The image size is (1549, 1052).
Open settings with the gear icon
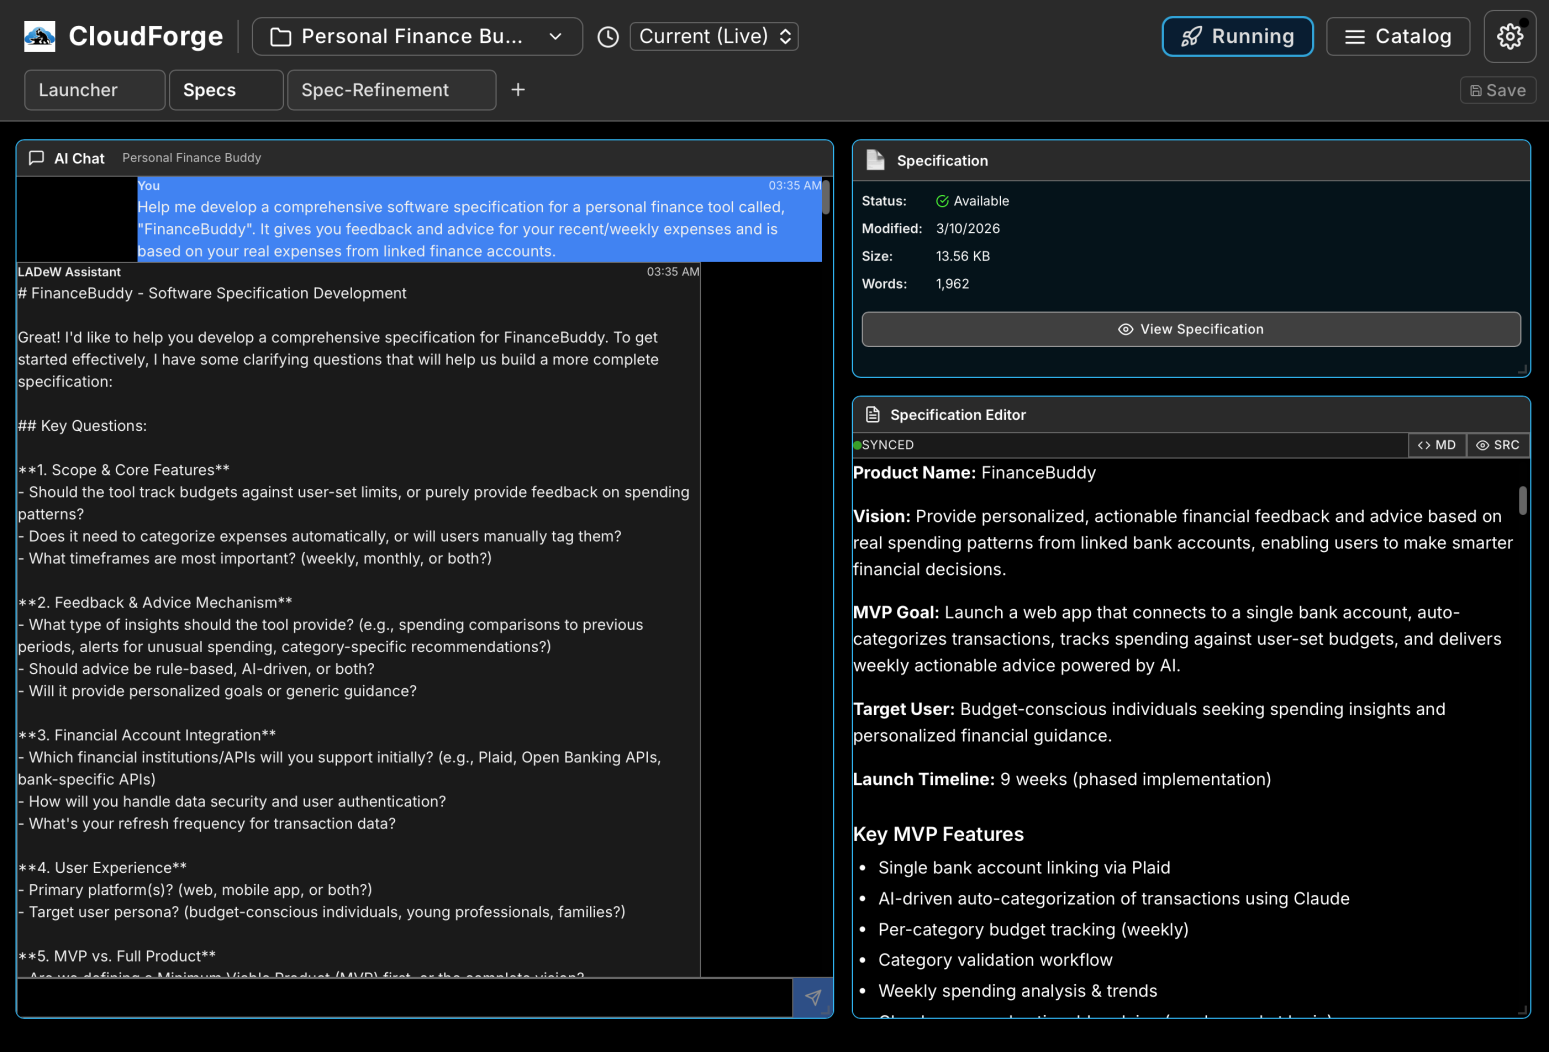(1509, 35)
